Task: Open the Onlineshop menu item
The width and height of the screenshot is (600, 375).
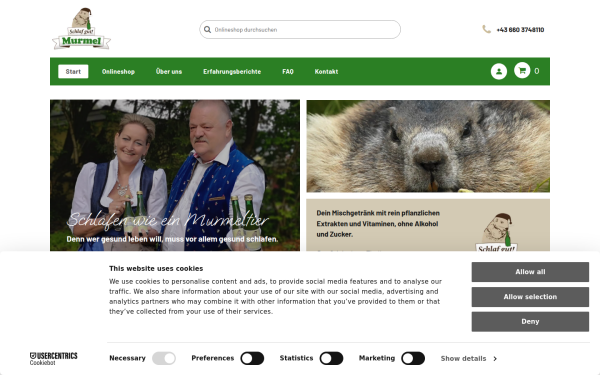Action: tap(118, 72)
